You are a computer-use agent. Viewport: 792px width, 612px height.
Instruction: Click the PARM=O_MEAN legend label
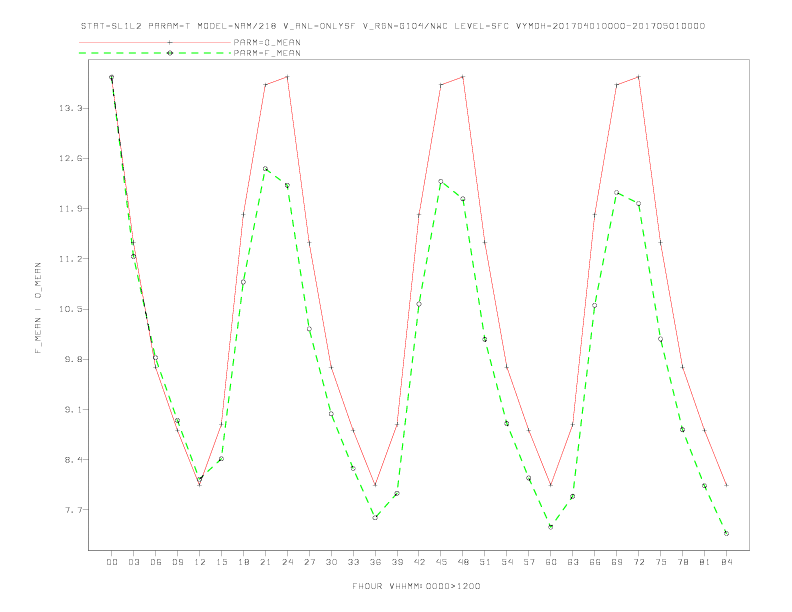267,42
